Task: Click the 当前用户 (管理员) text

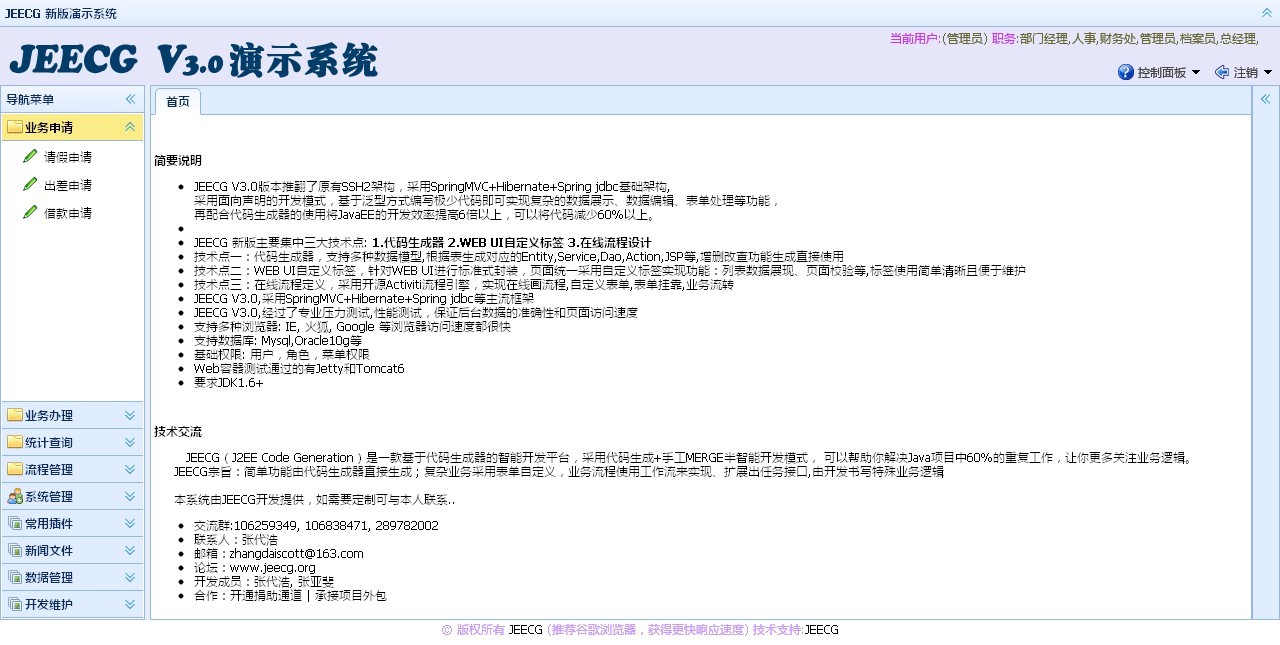Action: (939, 39)
